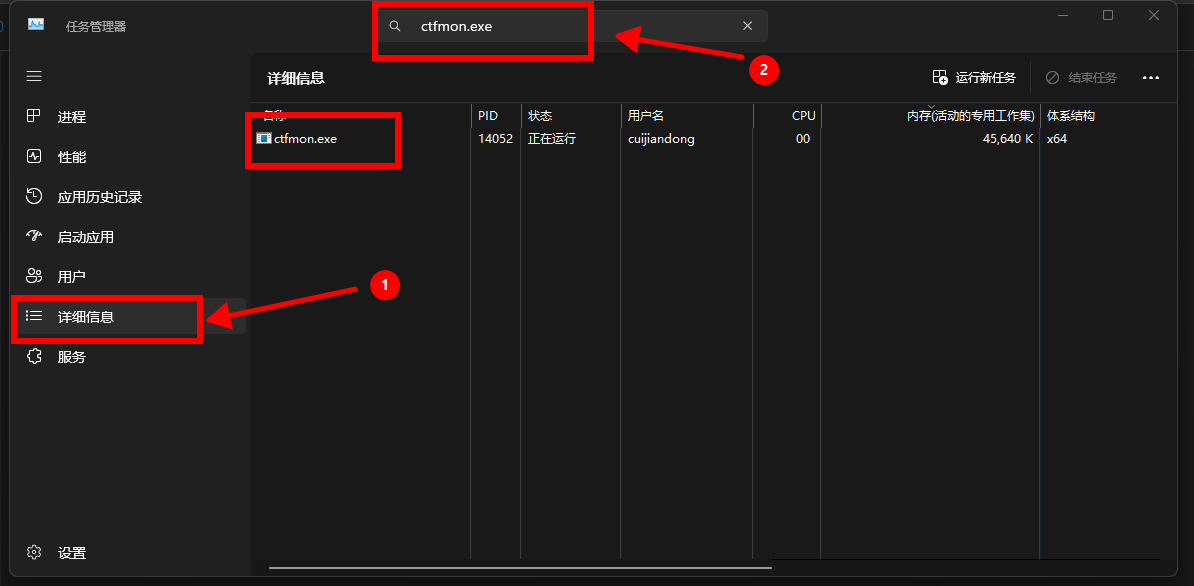
Task: Click the search magnifier icon
Action: (396, 26)
